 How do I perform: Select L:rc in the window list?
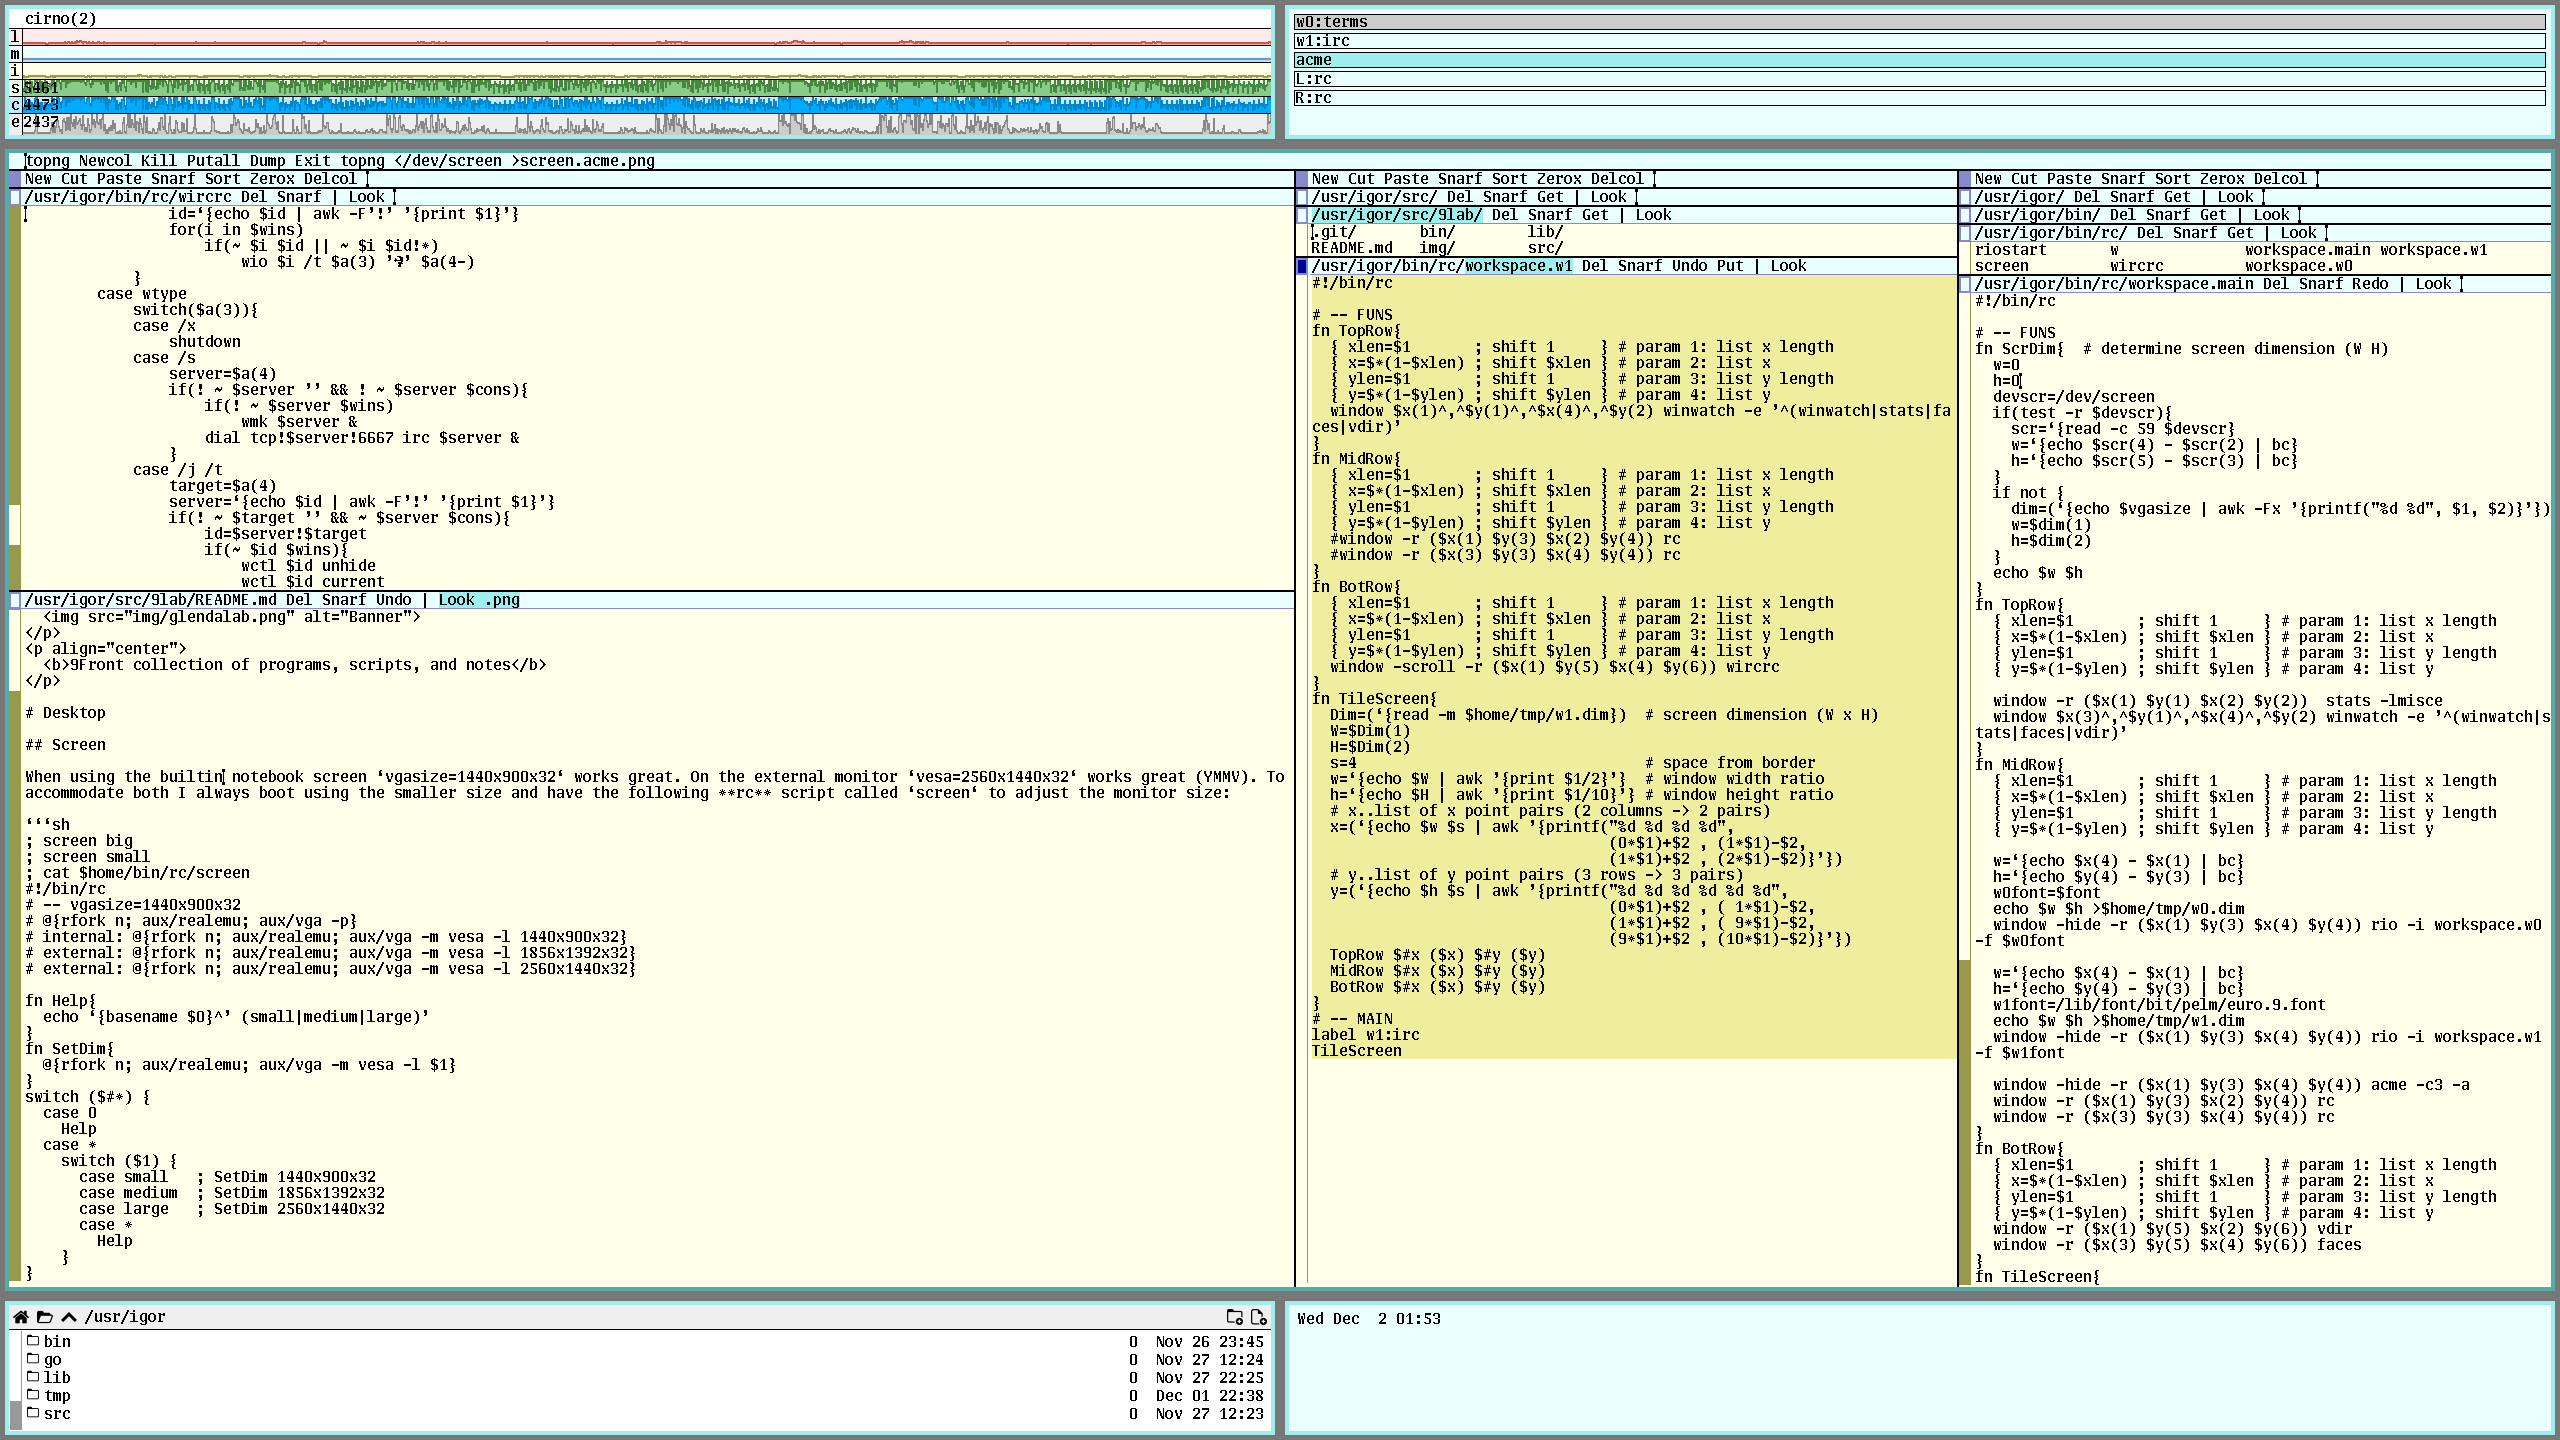[x=1919, y=79]
